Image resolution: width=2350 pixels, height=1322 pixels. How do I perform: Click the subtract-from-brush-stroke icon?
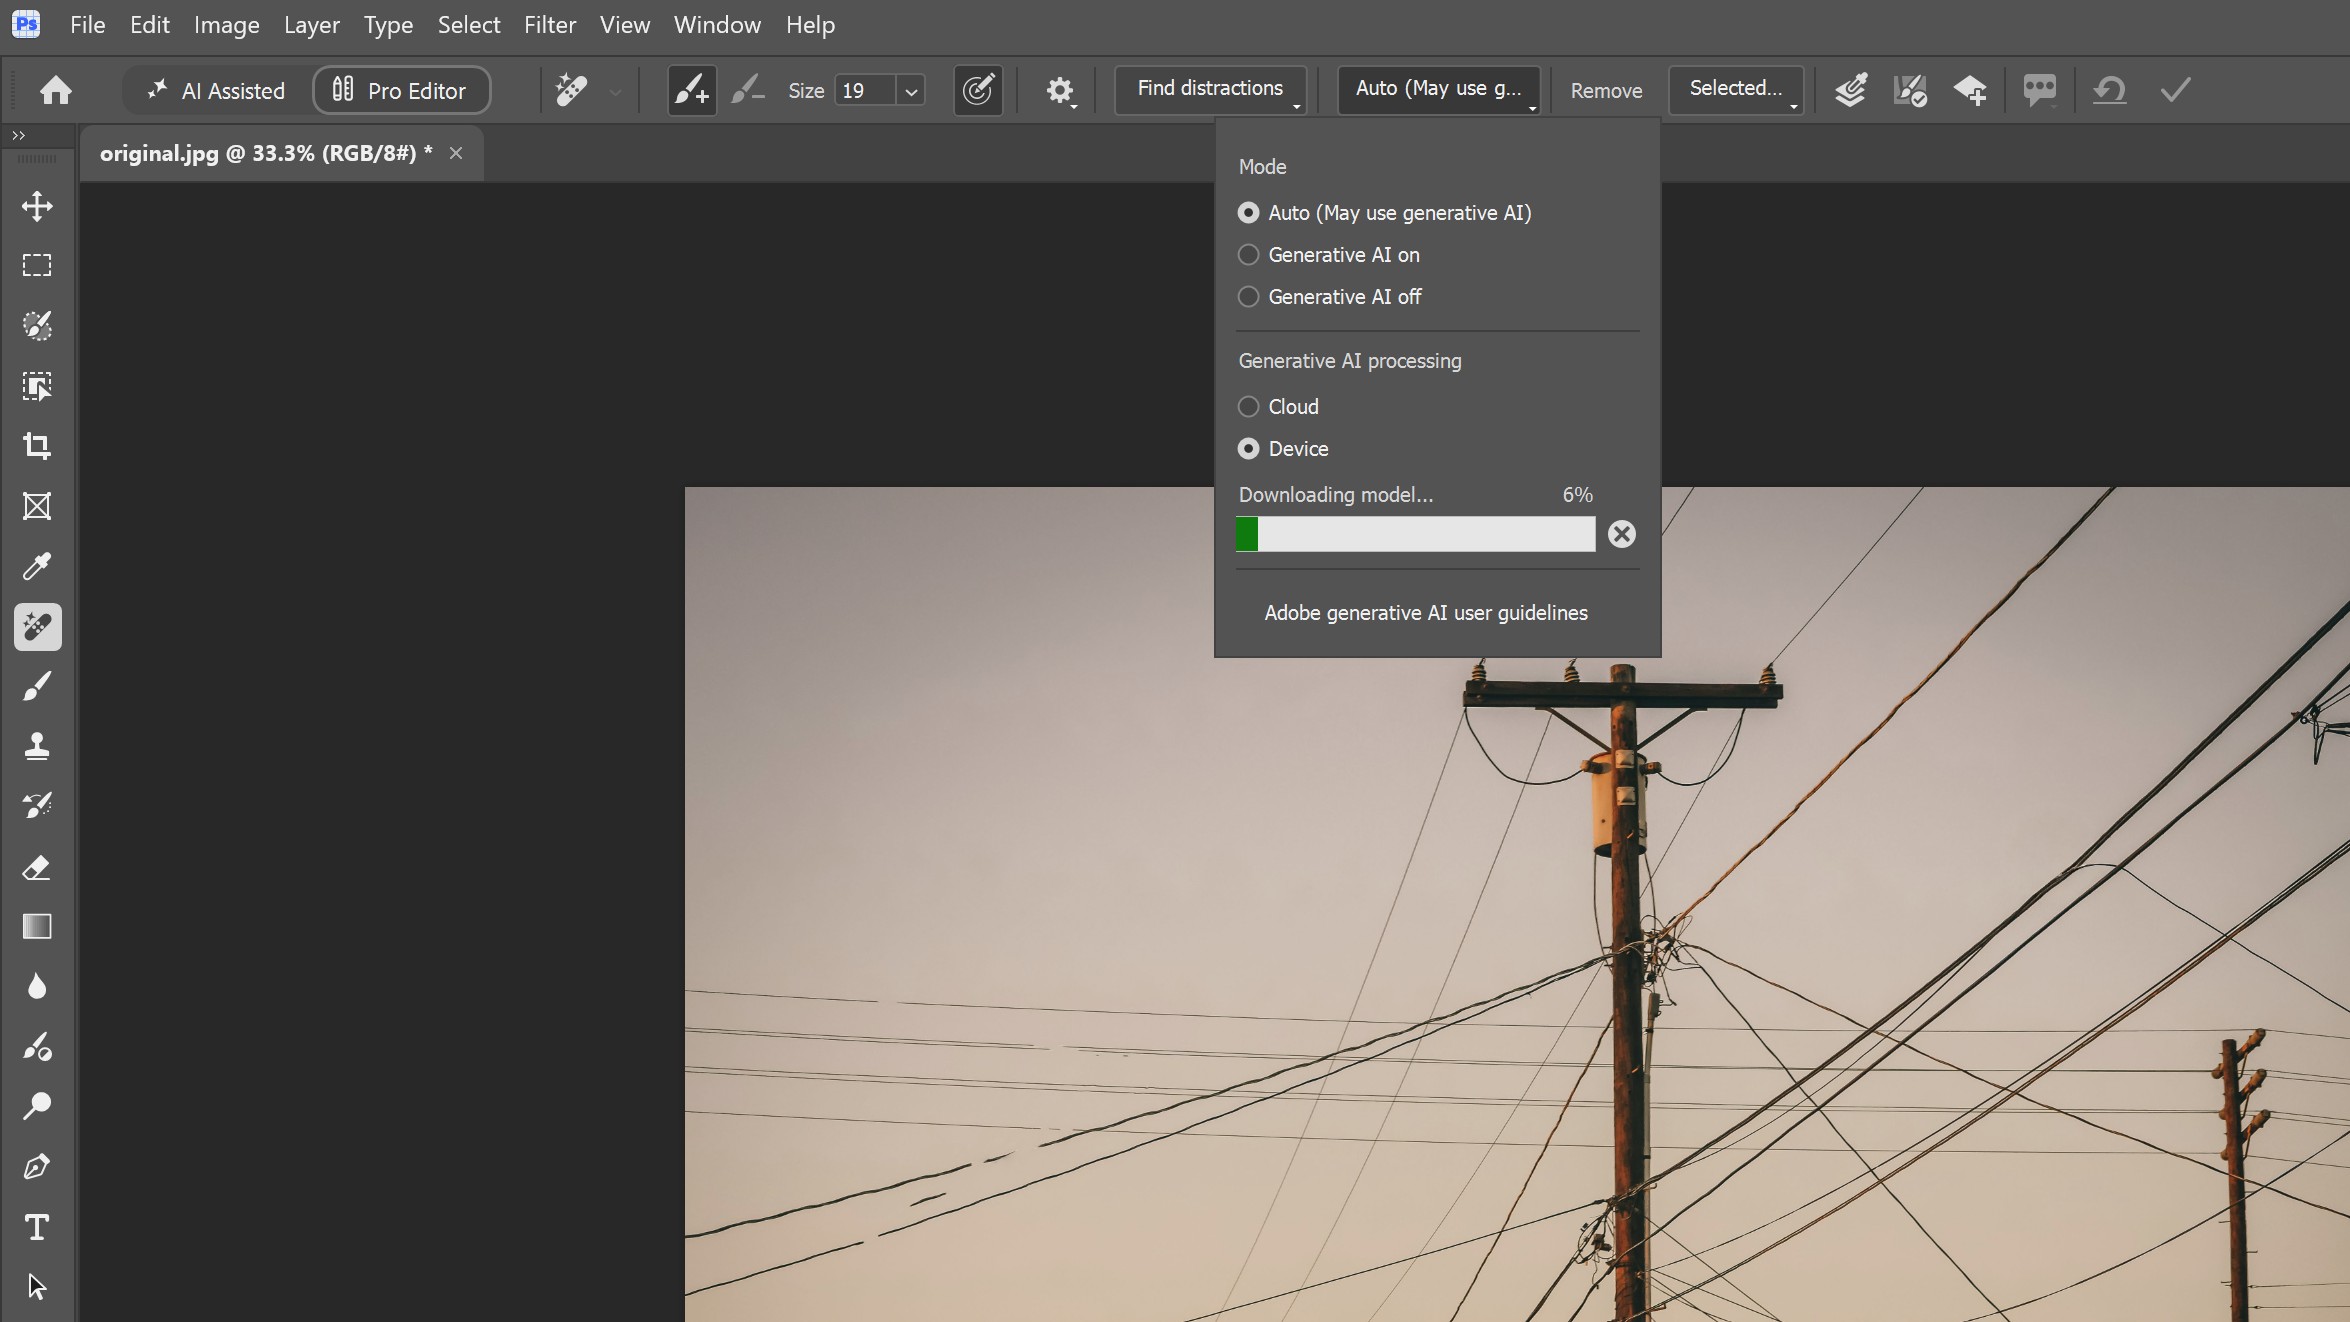tap(748, 90)
